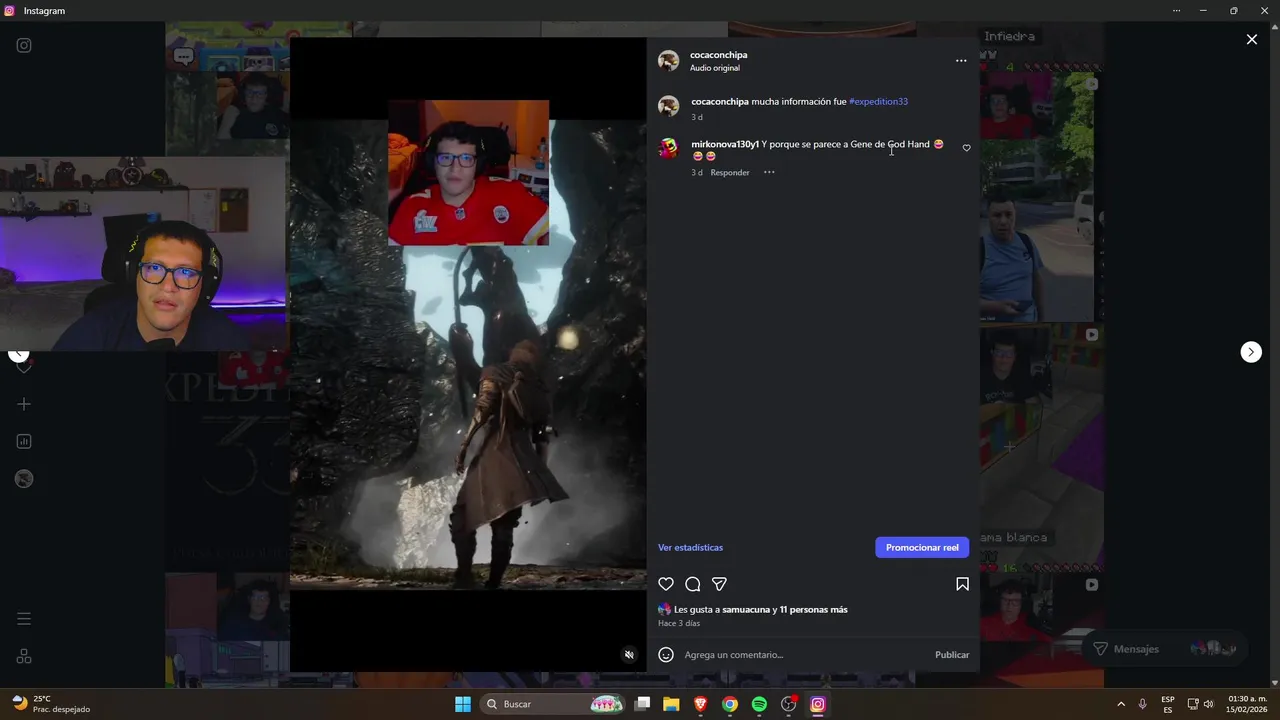Viewport: 1280px width, 720px height.
Task: Open the Dashboard stats icon in the sidebar
Action: (24, 441)
